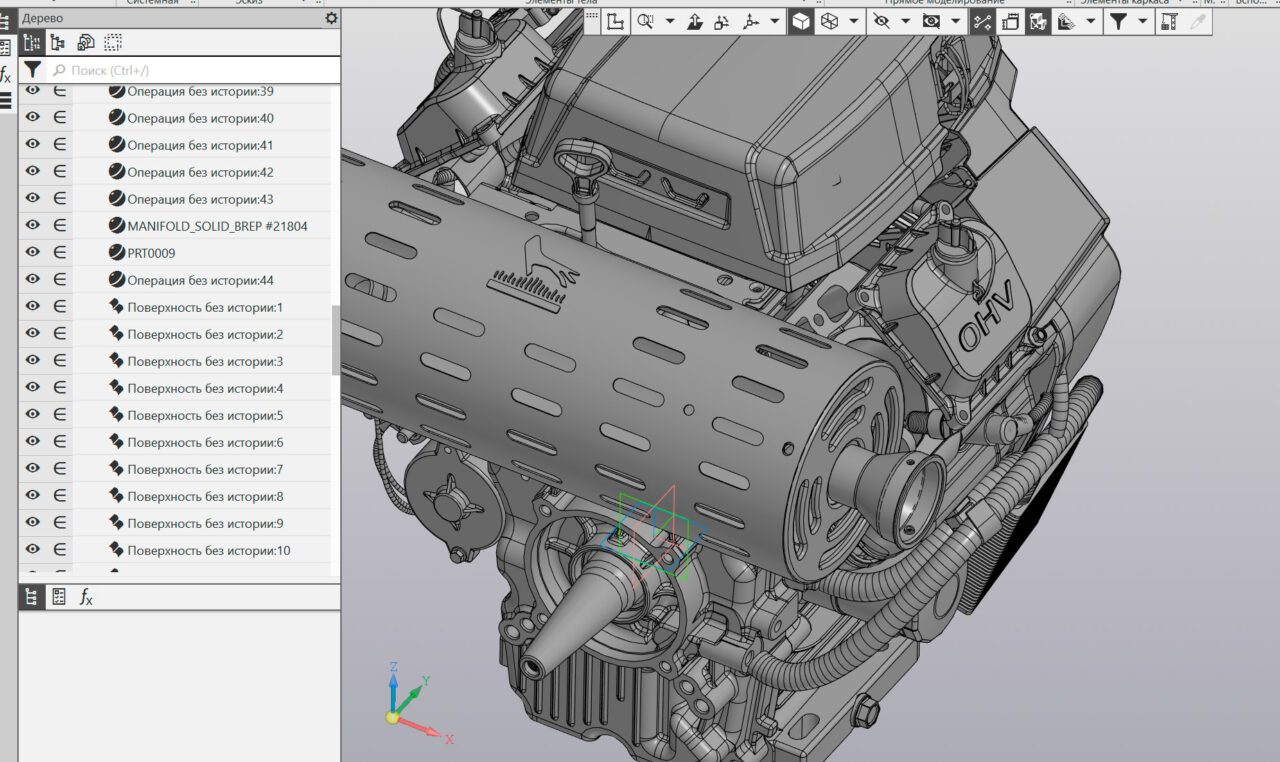1280x762 pixels.
Task: Open the dropdown beside the view toolbar funnel
Action: (1143, 21)
